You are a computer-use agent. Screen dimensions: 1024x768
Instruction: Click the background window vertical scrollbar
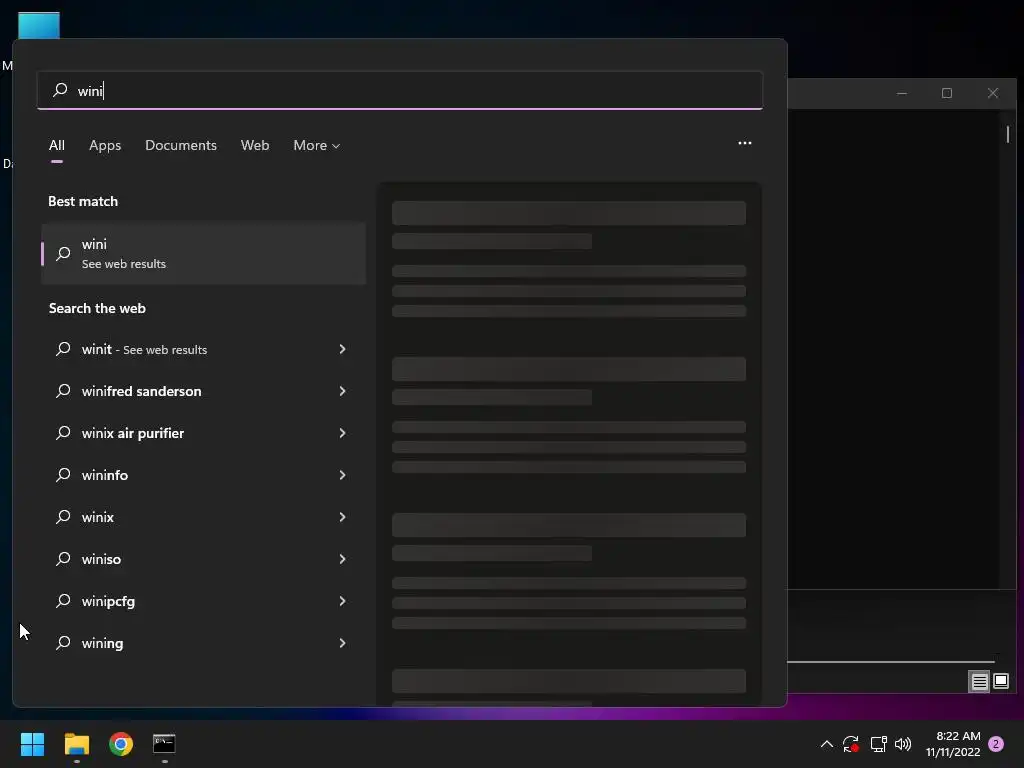(x=1008, y=134)
